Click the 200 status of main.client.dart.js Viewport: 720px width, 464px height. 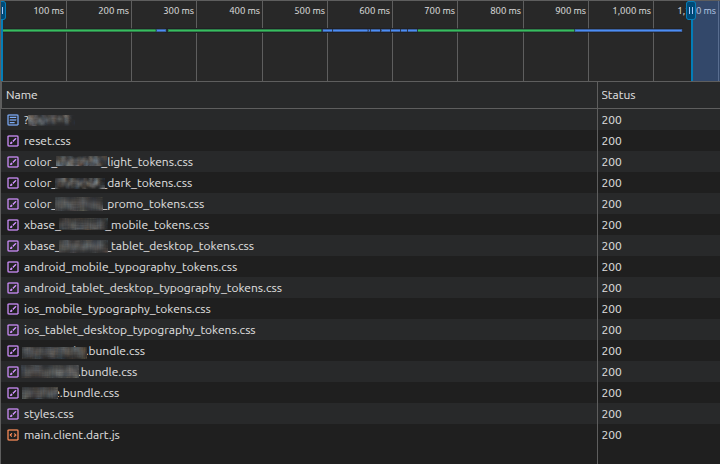(612, 435)
